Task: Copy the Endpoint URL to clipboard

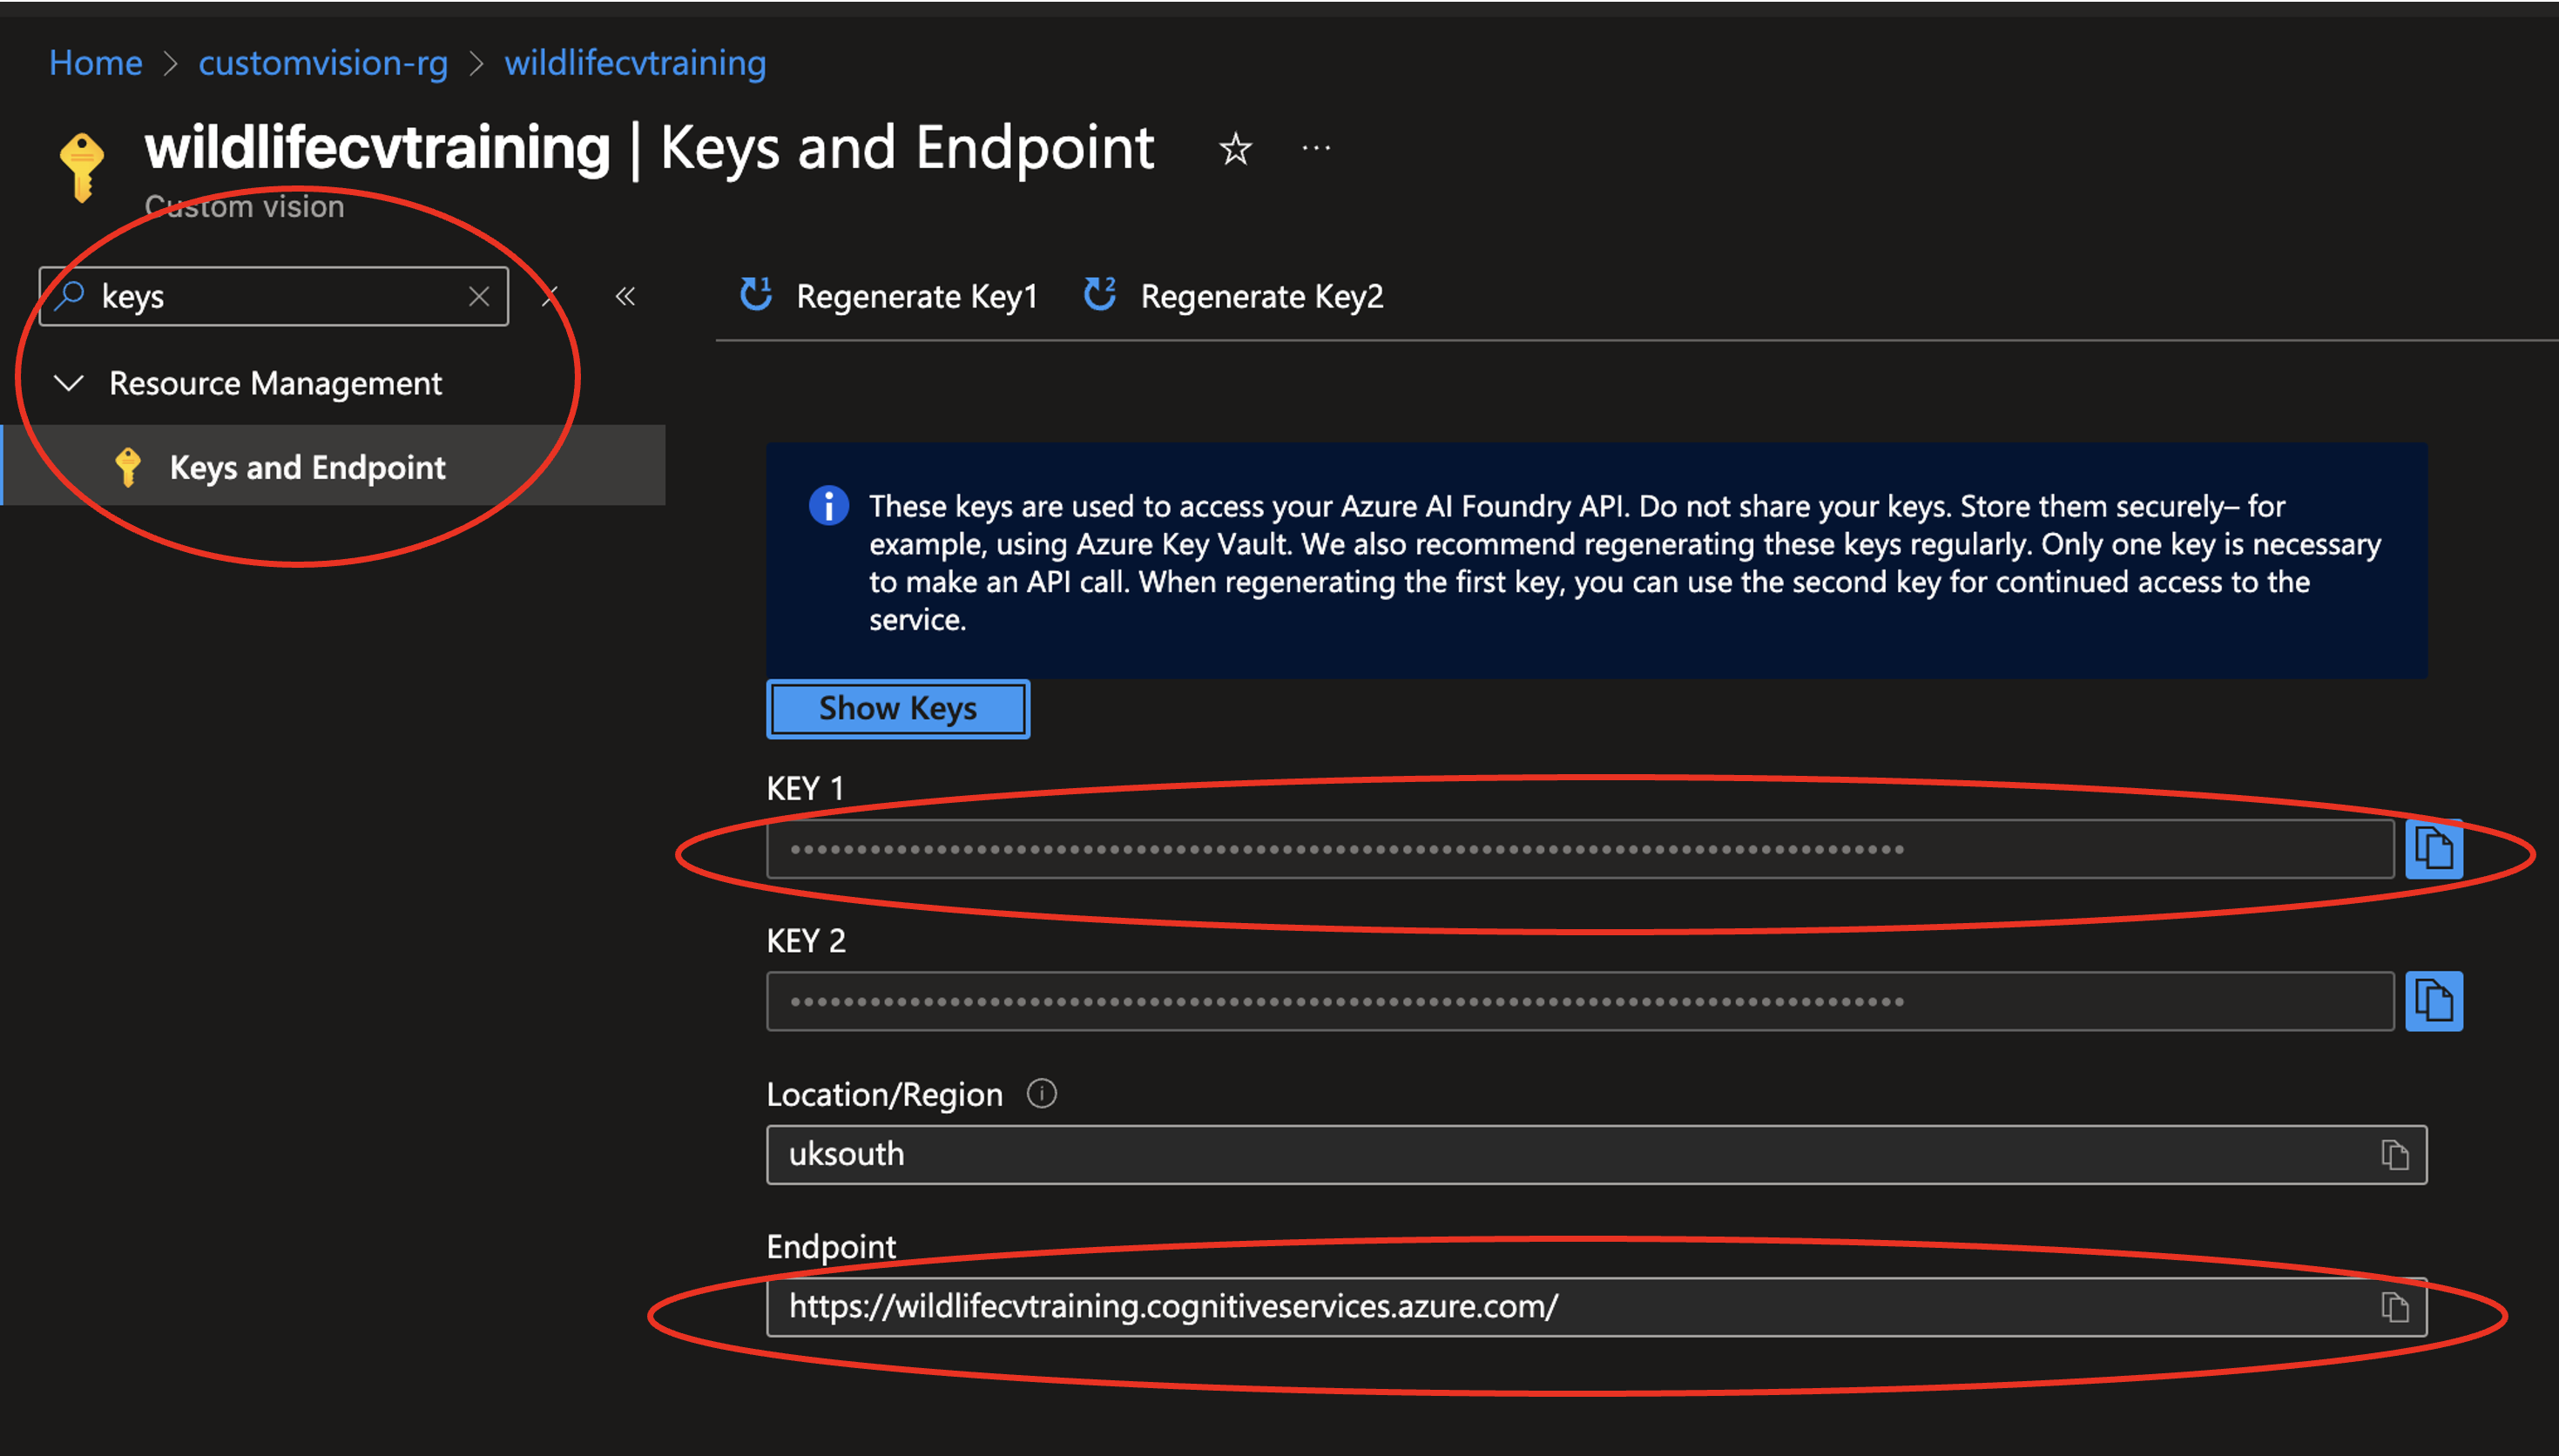Action: (2394, 1307)
